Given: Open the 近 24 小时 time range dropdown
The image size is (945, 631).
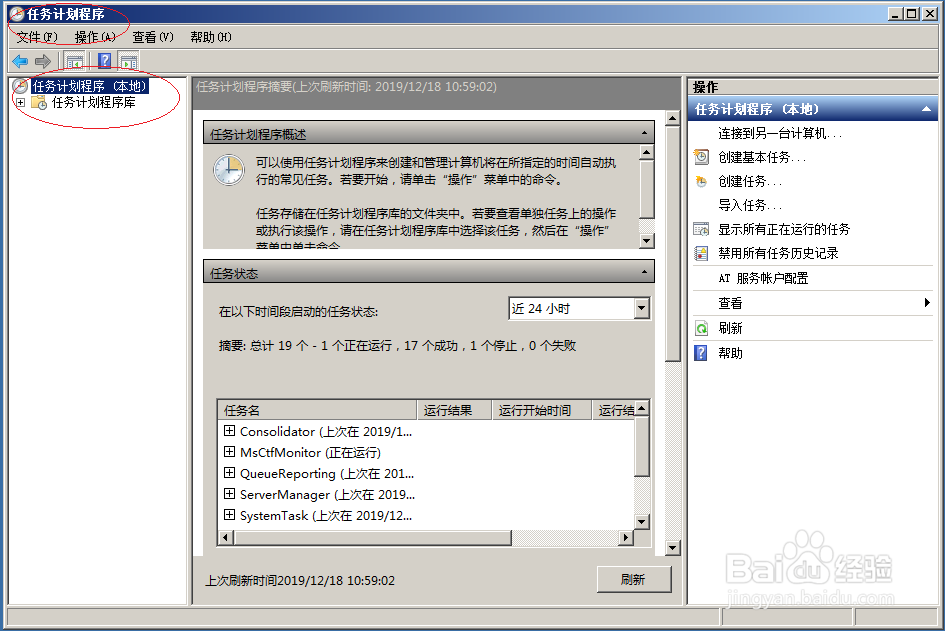Looking at the screenshot, I should tap(641, 308).
